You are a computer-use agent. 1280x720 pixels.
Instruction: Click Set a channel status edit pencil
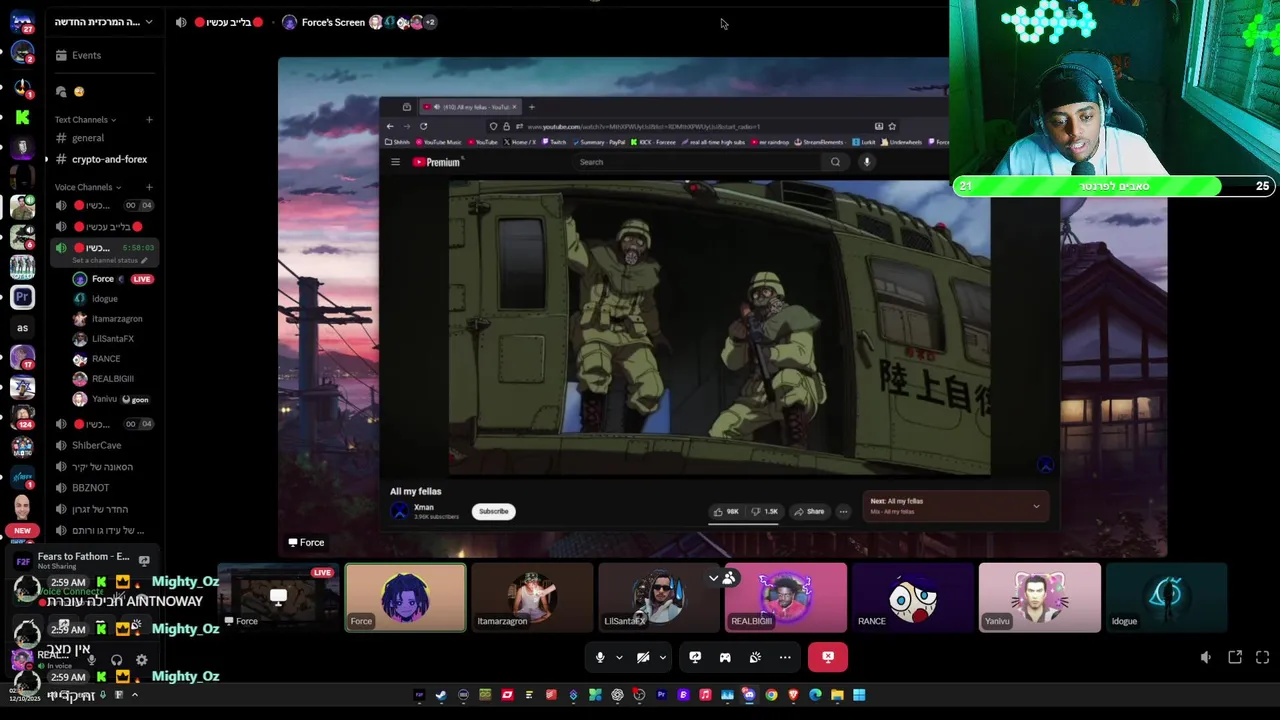coord(144,261)
